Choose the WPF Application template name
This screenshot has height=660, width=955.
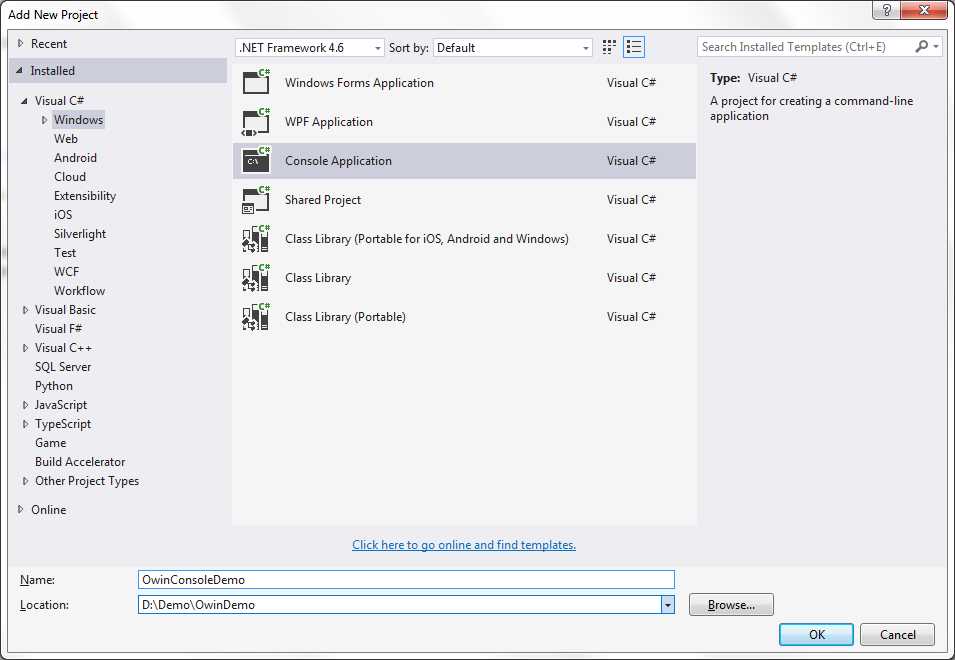(x=329, y=122)
